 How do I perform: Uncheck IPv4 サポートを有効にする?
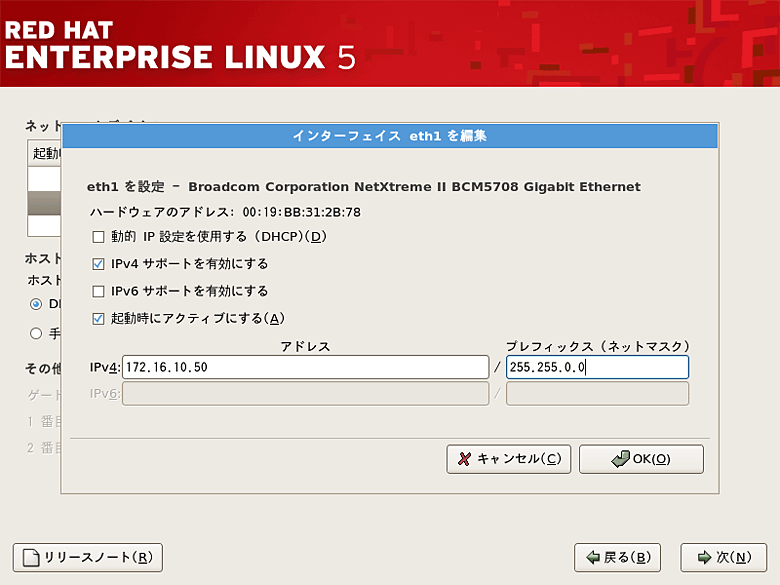[x=98, y=264]
